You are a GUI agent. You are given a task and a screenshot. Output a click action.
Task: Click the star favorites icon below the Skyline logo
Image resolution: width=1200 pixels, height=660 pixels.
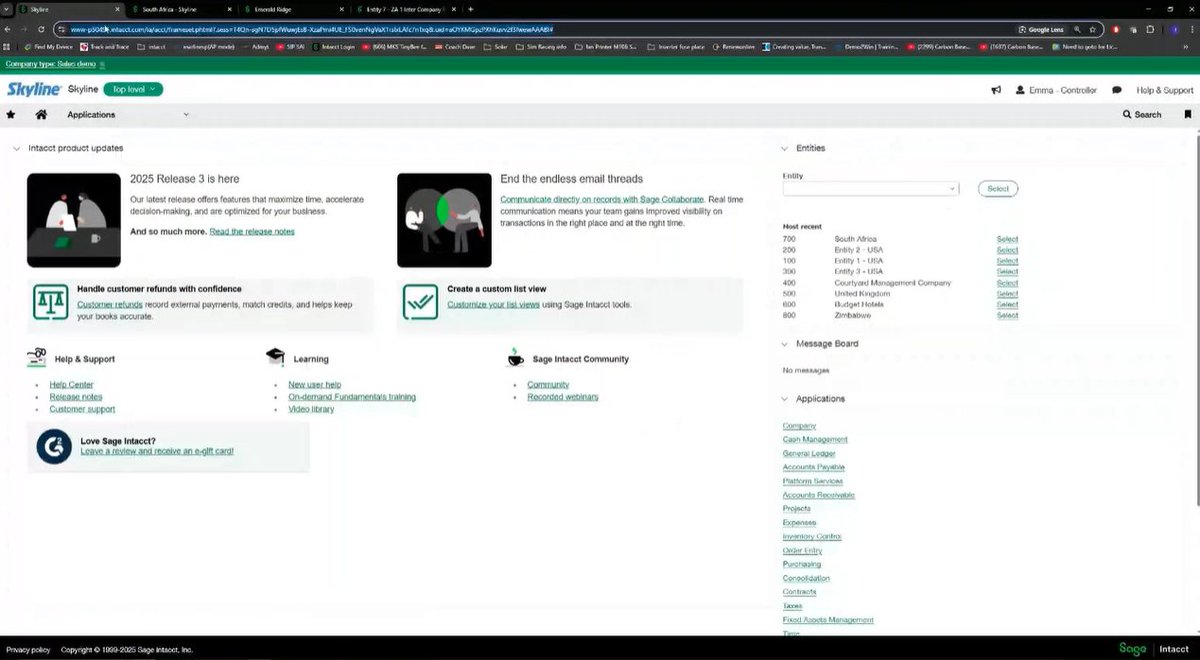(11, 114)
